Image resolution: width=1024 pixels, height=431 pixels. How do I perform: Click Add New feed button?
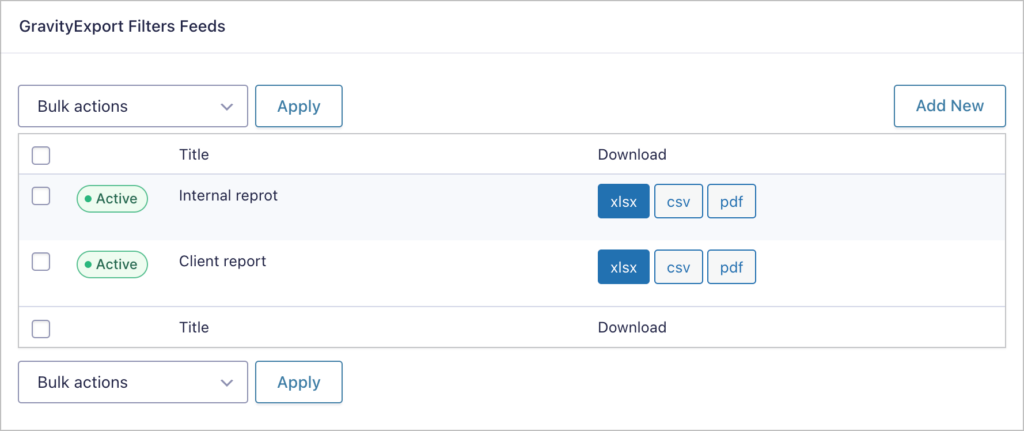[x=949, y=106]
